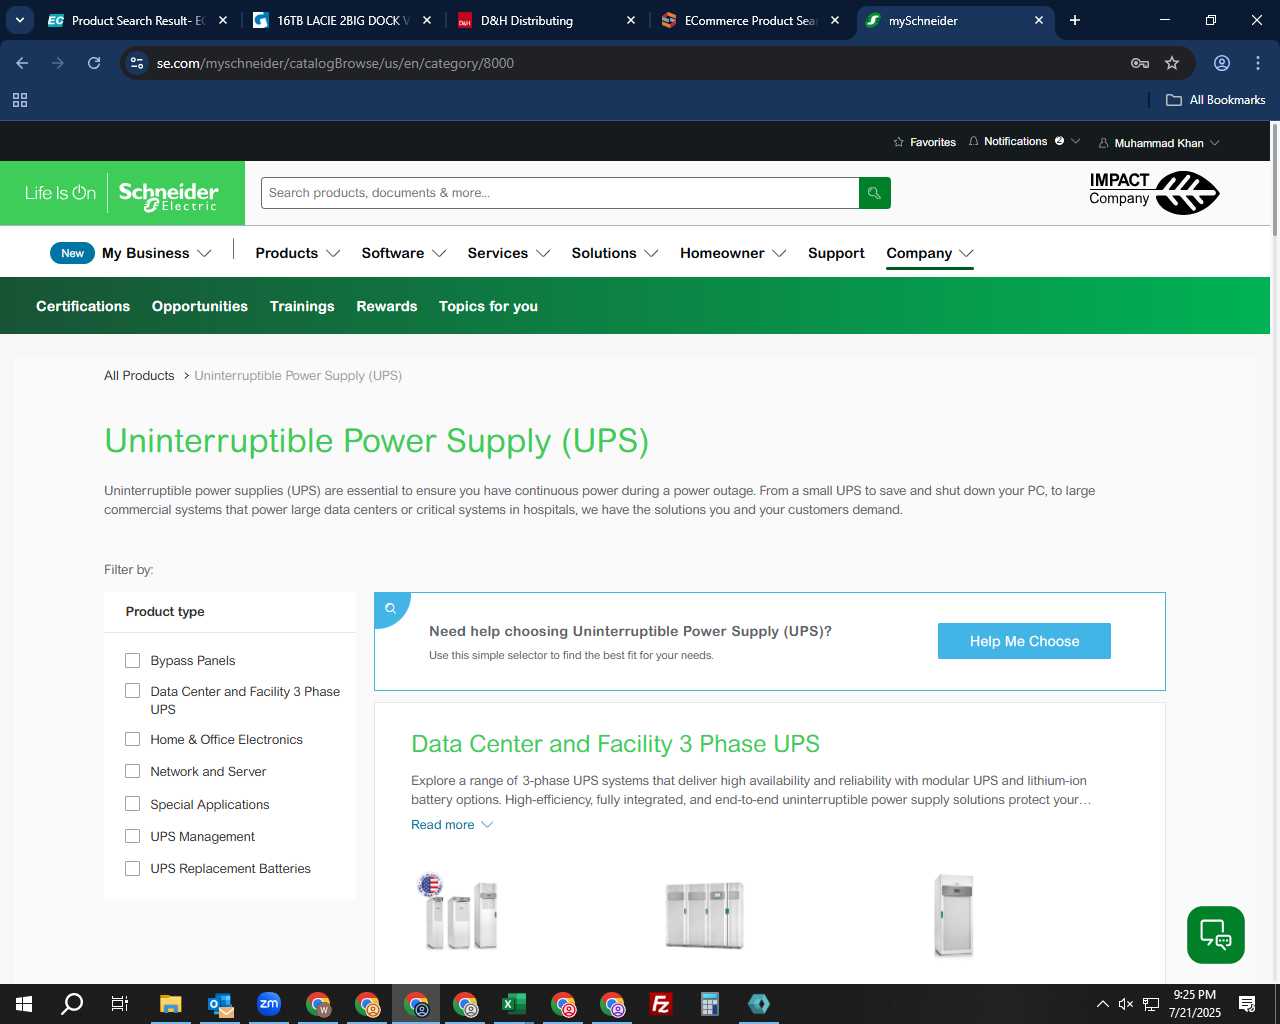Check Home & Office Electronics filter
This screenshot has width=1280, height=1024.
tap(132, 739)
